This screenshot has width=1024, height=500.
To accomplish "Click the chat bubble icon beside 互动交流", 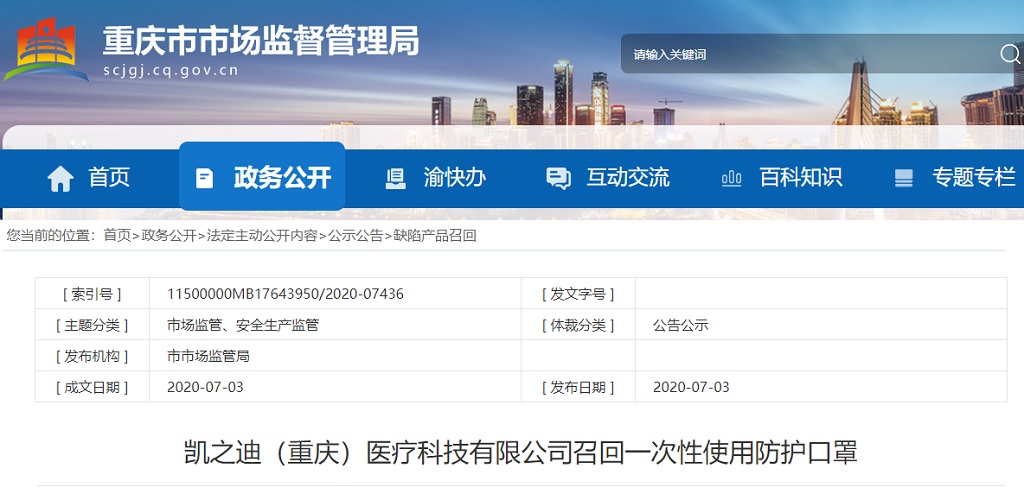I will tap(558, 179).
